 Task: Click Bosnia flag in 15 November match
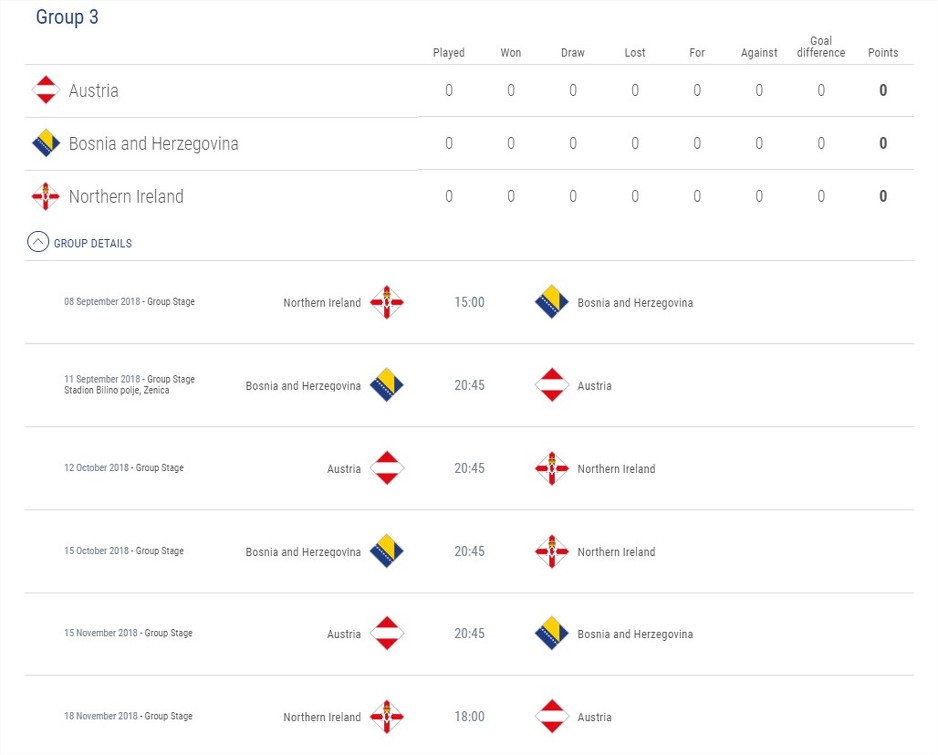pyautogui.click(x=552, y=633)
